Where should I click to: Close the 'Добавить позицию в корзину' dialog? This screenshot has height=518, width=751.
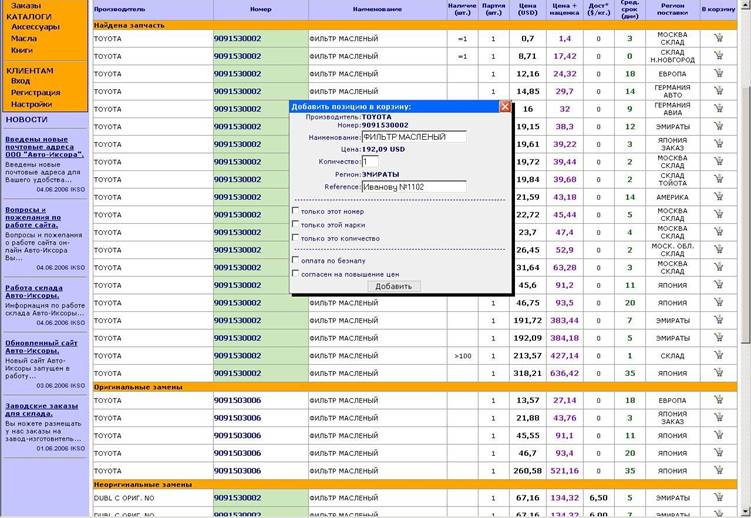pos(505,106)
